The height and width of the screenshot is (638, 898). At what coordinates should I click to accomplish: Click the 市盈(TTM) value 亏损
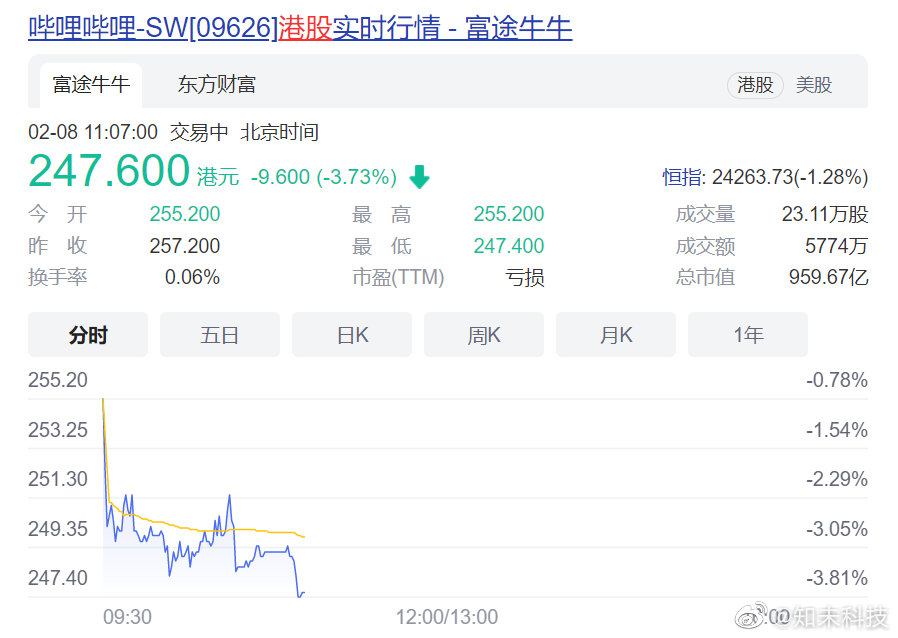[x=524, y=278]
